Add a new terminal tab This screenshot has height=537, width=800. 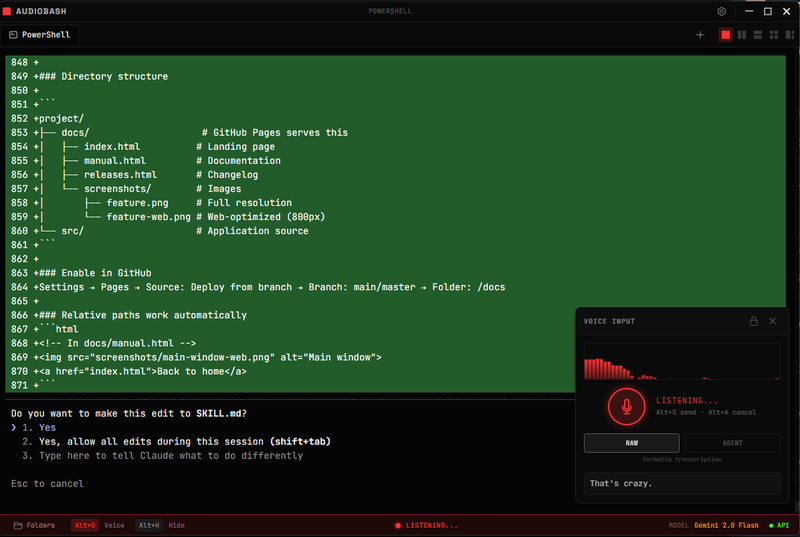(x=700, y=35)
